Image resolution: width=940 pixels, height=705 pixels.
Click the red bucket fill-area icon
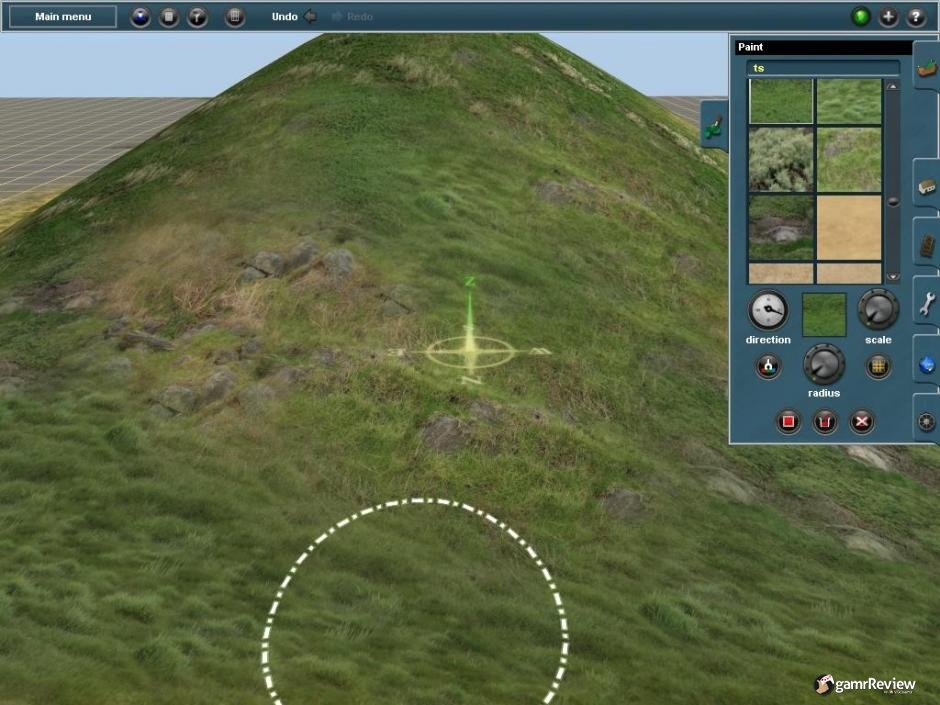825,422
